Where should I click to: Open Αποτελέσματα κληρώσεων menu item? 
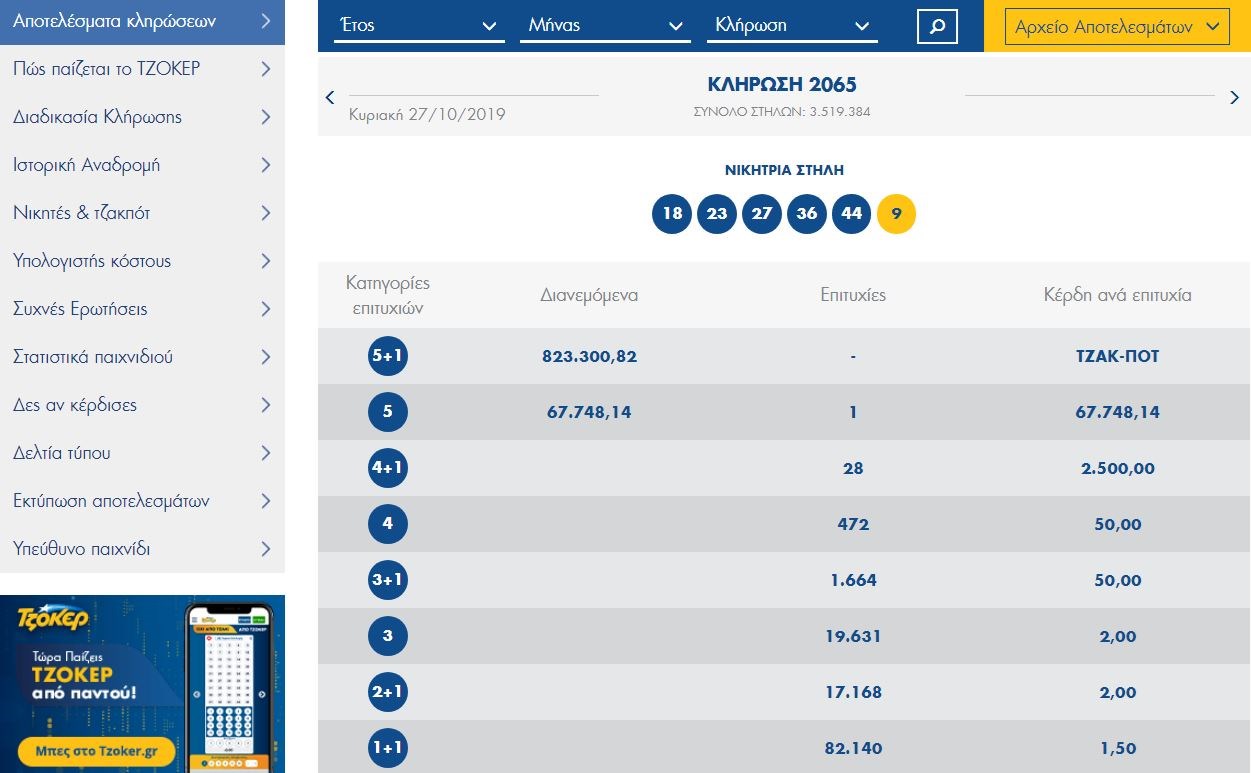[142, 21]
